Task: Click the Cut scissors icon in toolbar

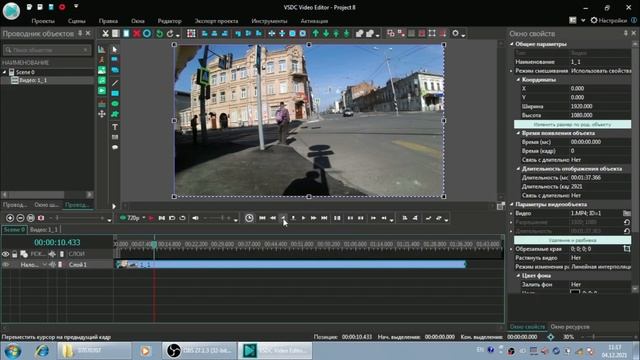Action: pos(105,33)
